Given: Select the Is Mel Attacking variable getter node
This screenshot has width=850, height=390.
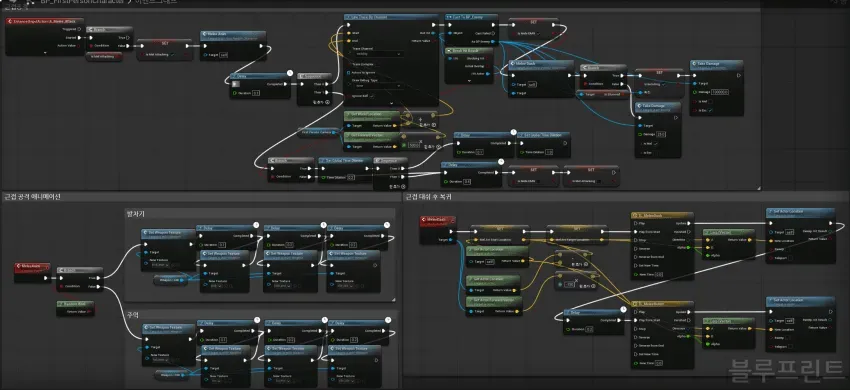Looking at the screenshot, I should [104, 56].
